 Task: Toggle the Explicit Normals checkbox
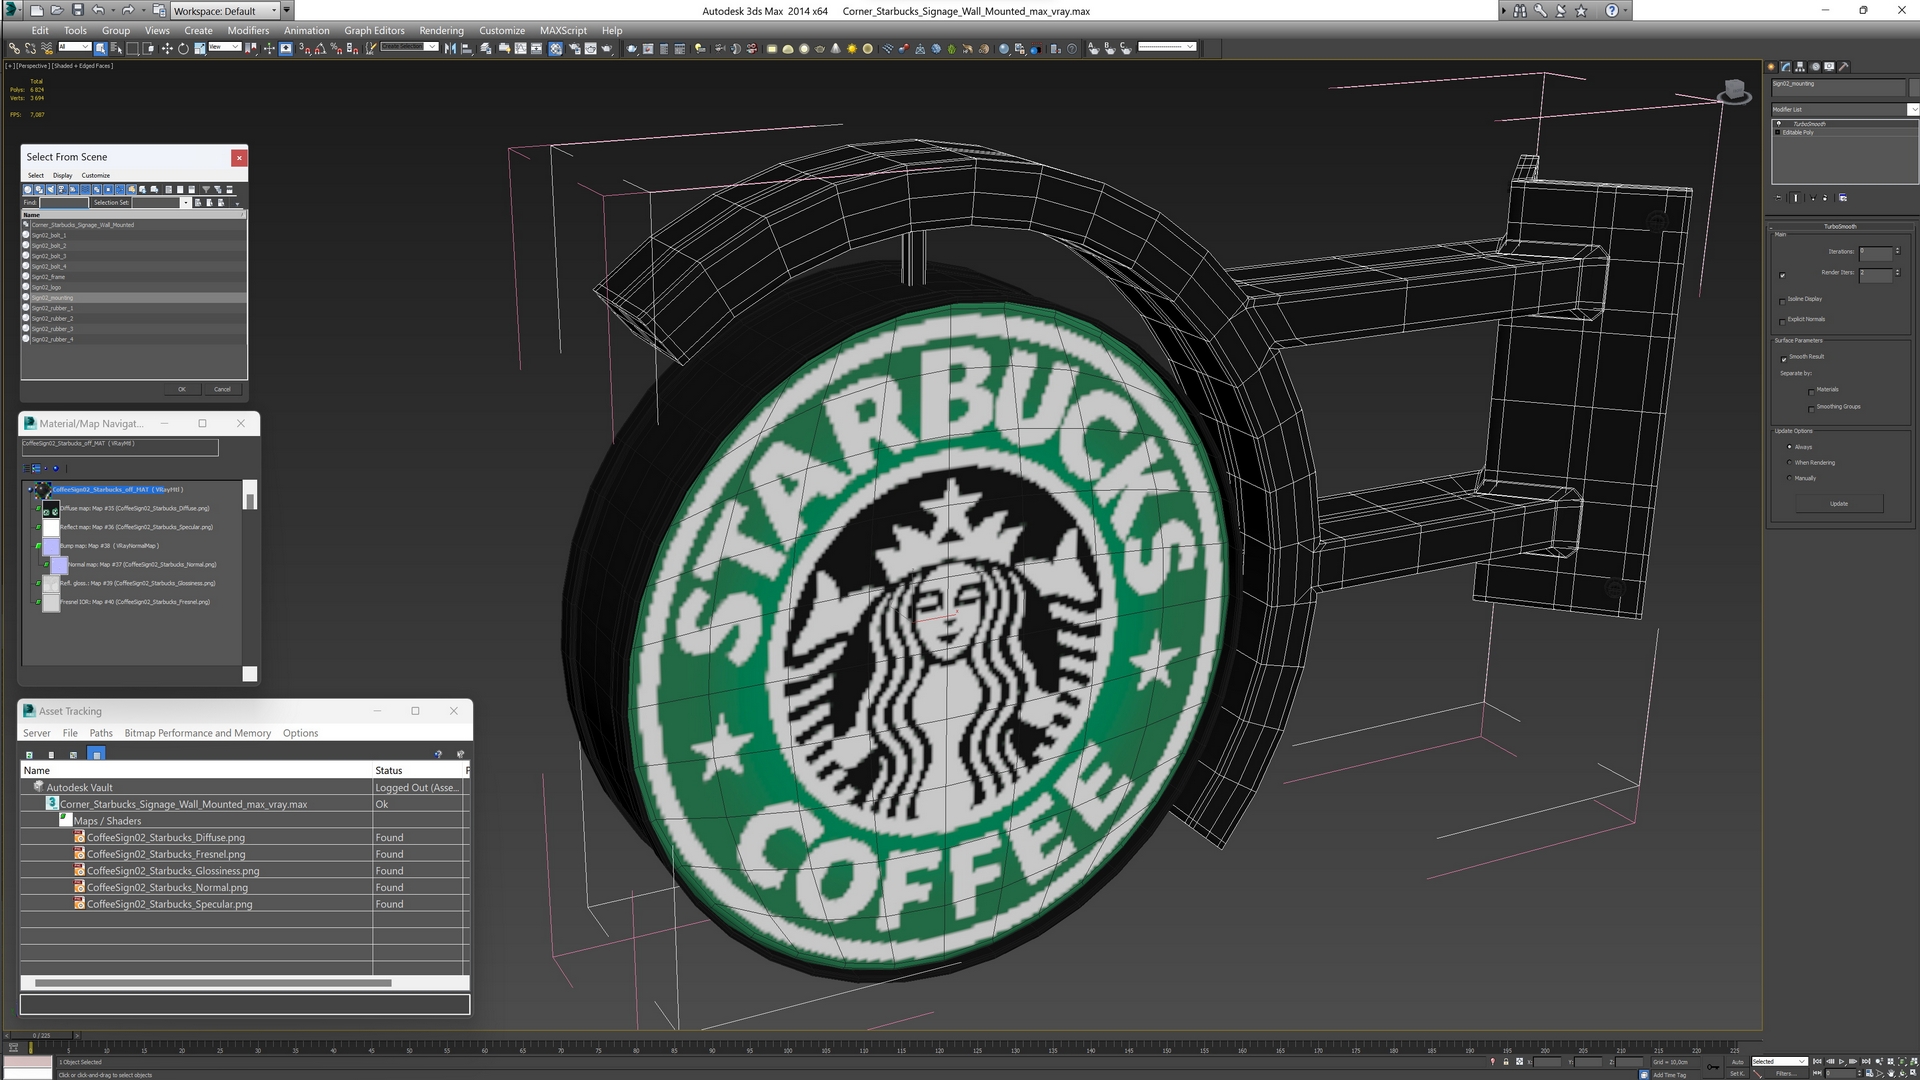(x=1783, y=320)
